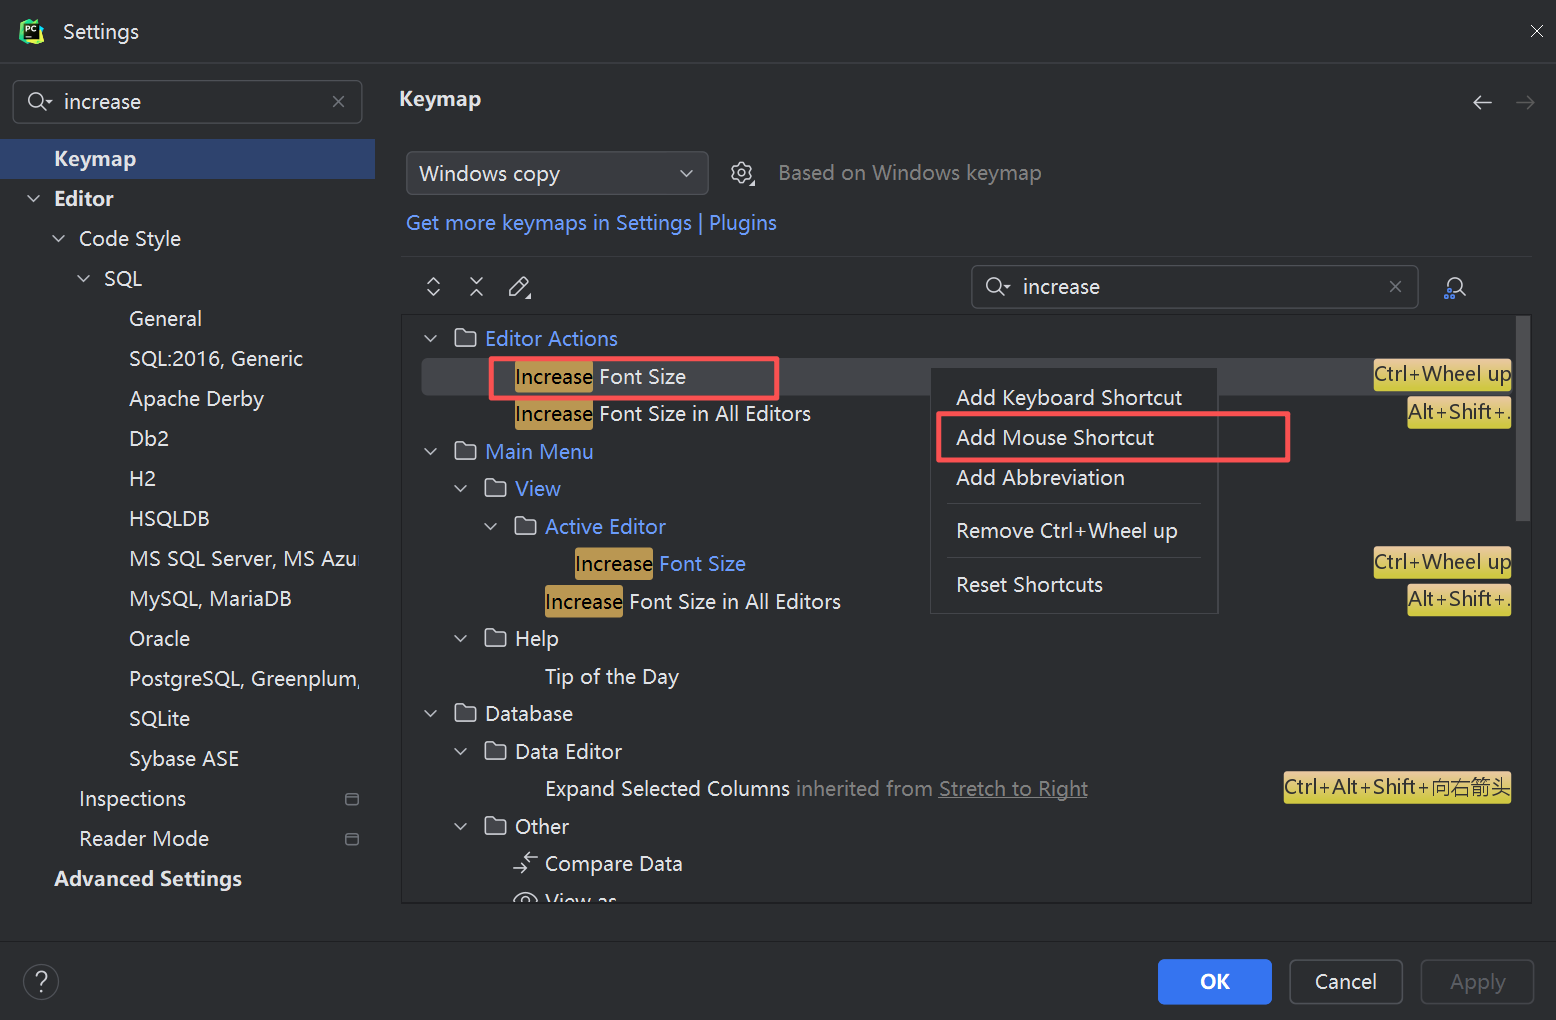Collapse the Active Editor group
The width and height of the screenshot is (1556, 1020).
click(x=491, y=527)
